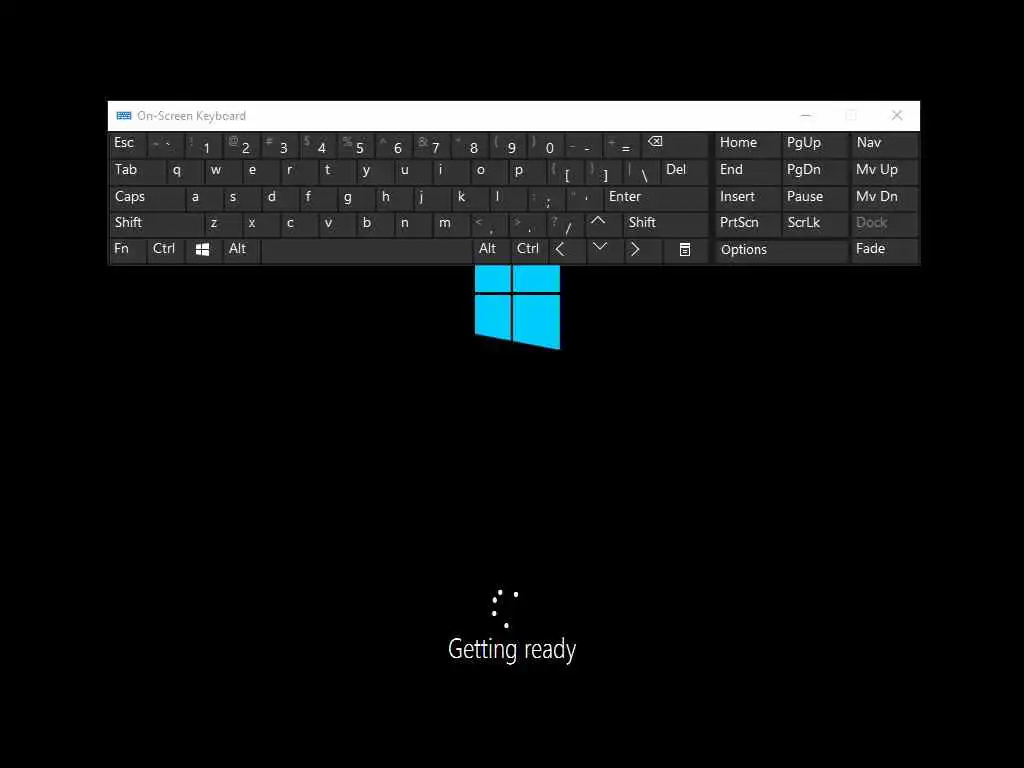Tap the Insert key
The height and width of the screenshot is (768, 1024).
pos(747,197)
